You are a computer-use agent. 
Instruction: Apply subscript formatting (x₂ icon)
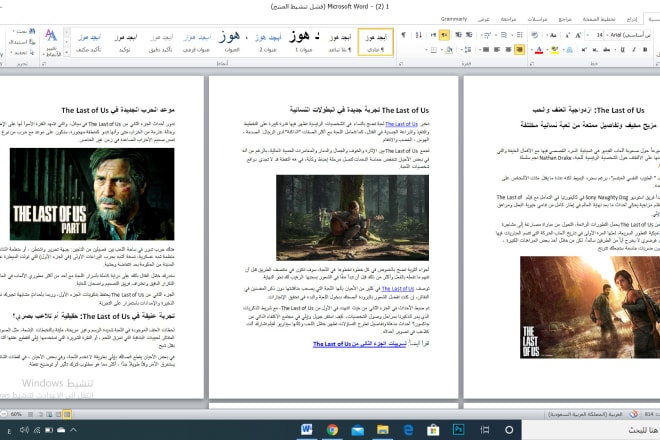(x=595, y=50)
